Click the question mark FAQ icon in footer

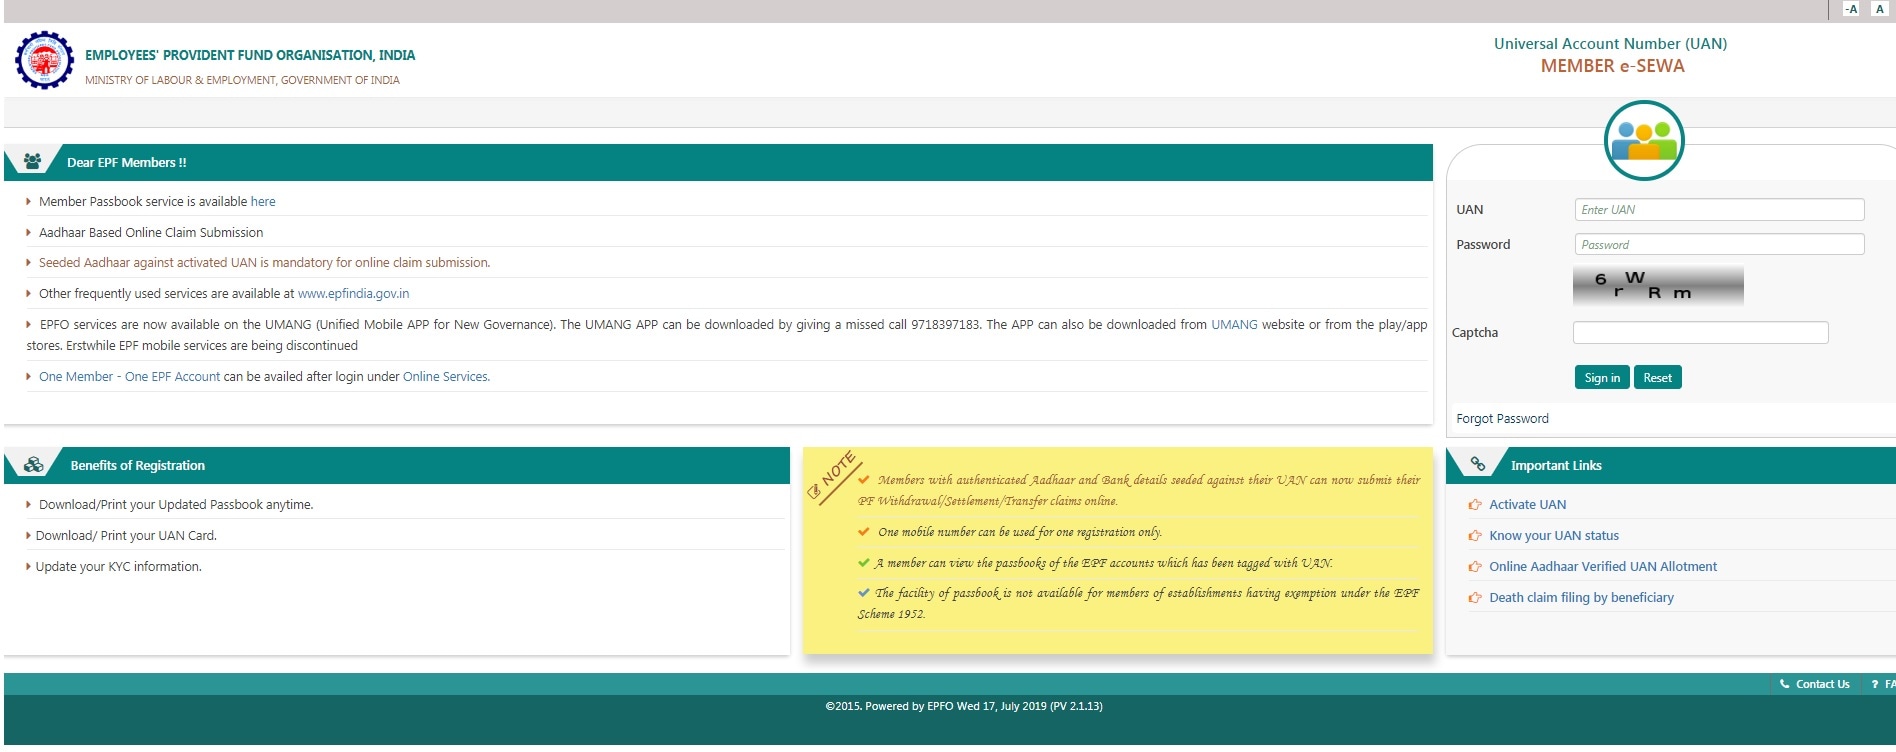[x=1874, y=684]
